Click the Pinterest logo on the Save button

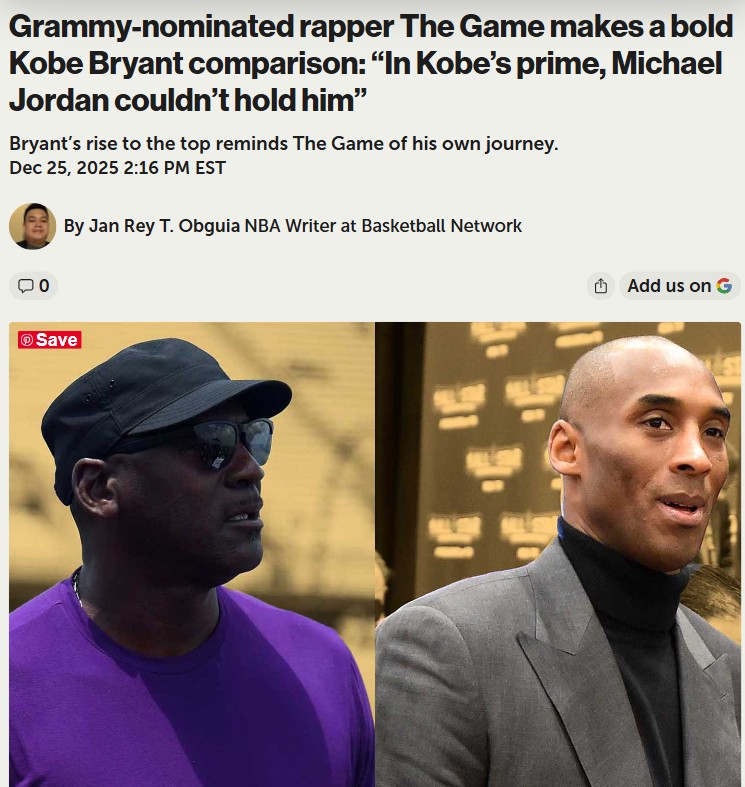point(26,340)
